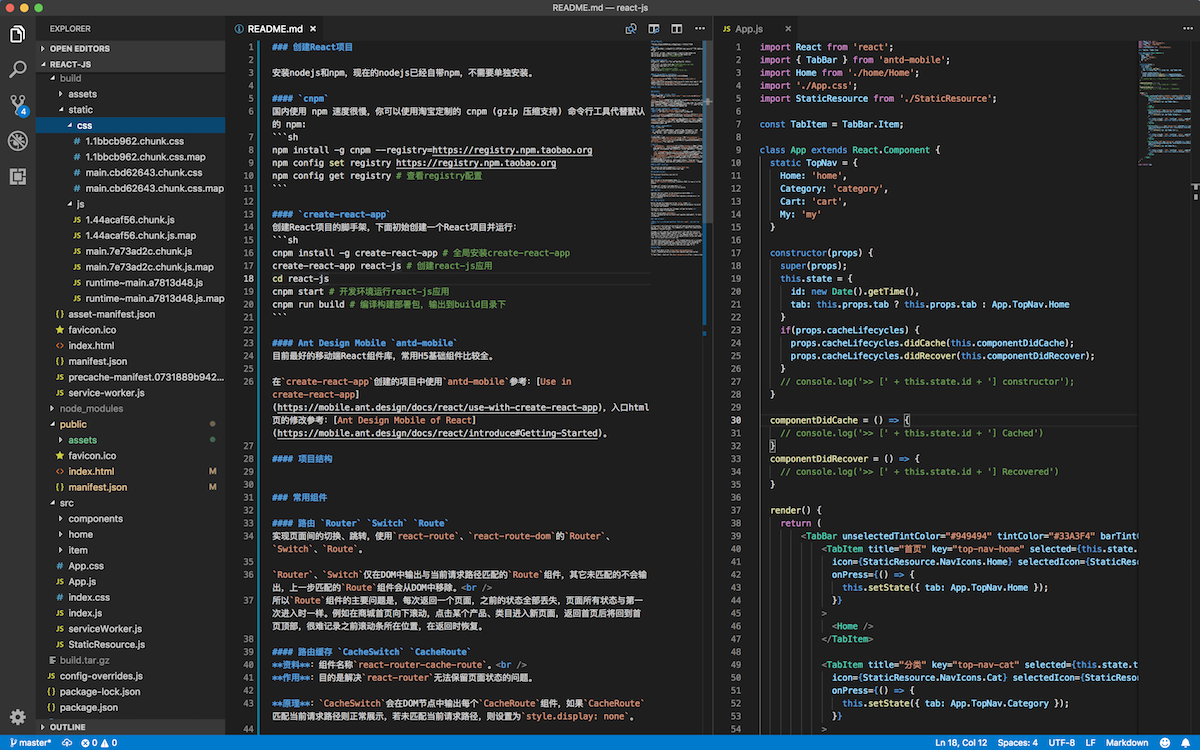1200x750 pixels.
Task: Collapse the public folder
Action: 130,424
